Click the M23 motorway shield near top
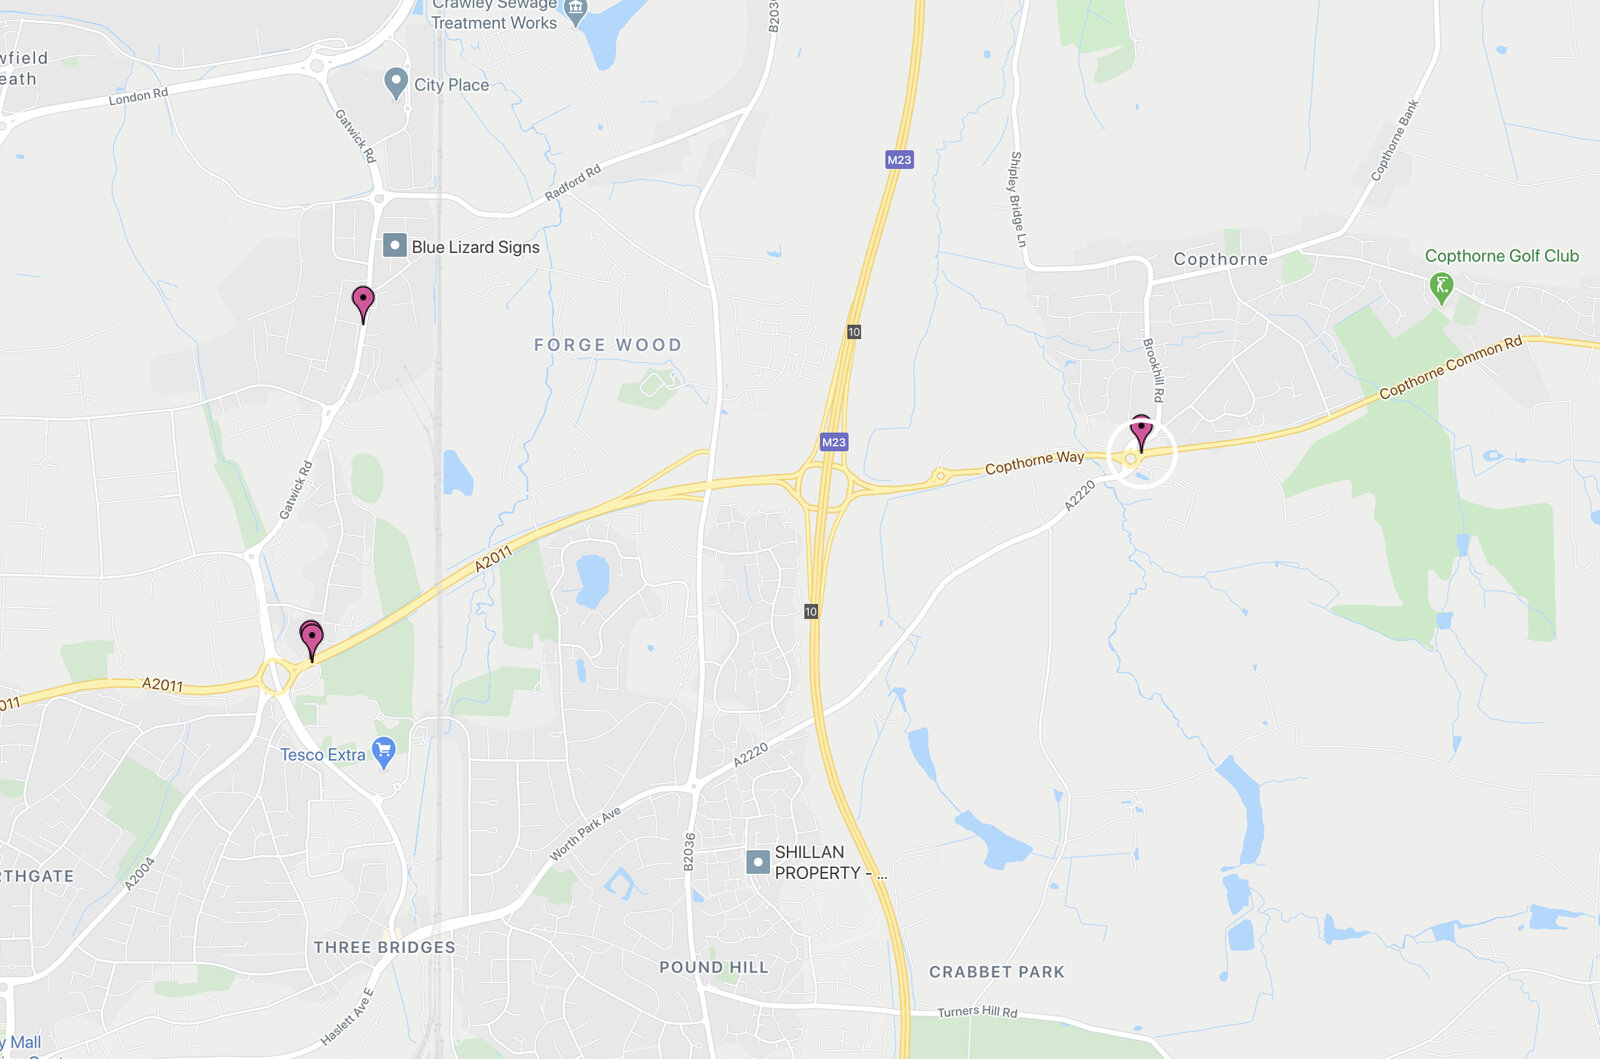The width and height of the screenshot is (1600, 1059). [899, 160]
